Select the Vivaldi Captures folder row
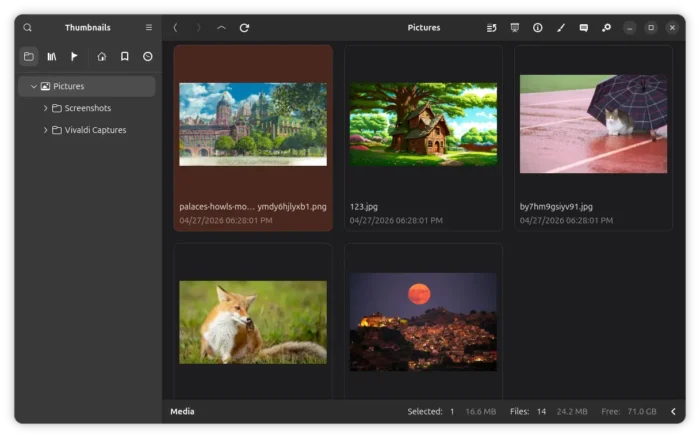This screenshot has height=438, width=700. coord(87,130)
